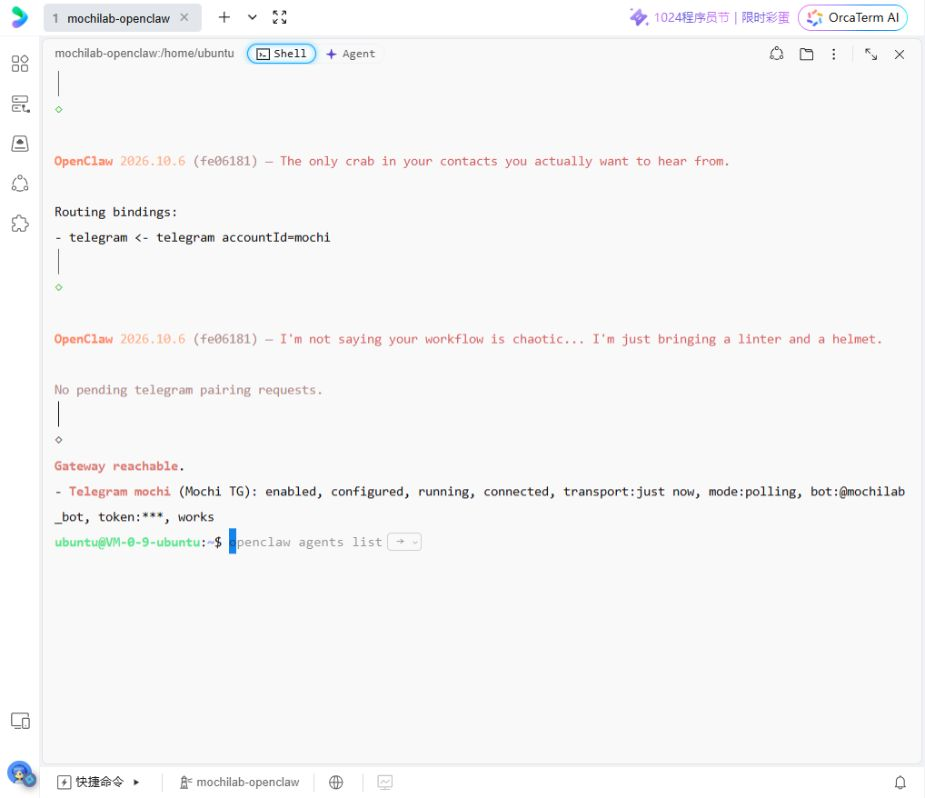Click the path mochilab-openclaw:/home/ubuntu

pyautogui.click(x=145, y=53)
